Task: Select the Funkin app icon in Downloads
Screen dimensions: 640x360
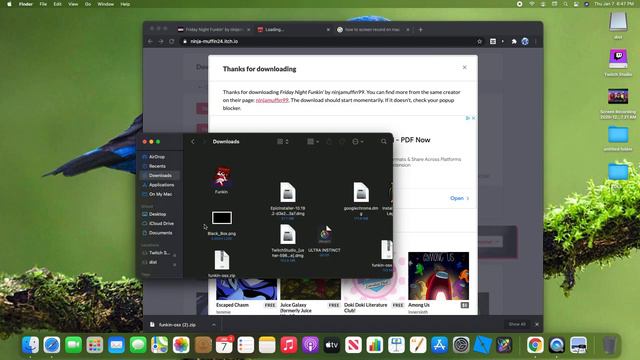Action: 222,177
